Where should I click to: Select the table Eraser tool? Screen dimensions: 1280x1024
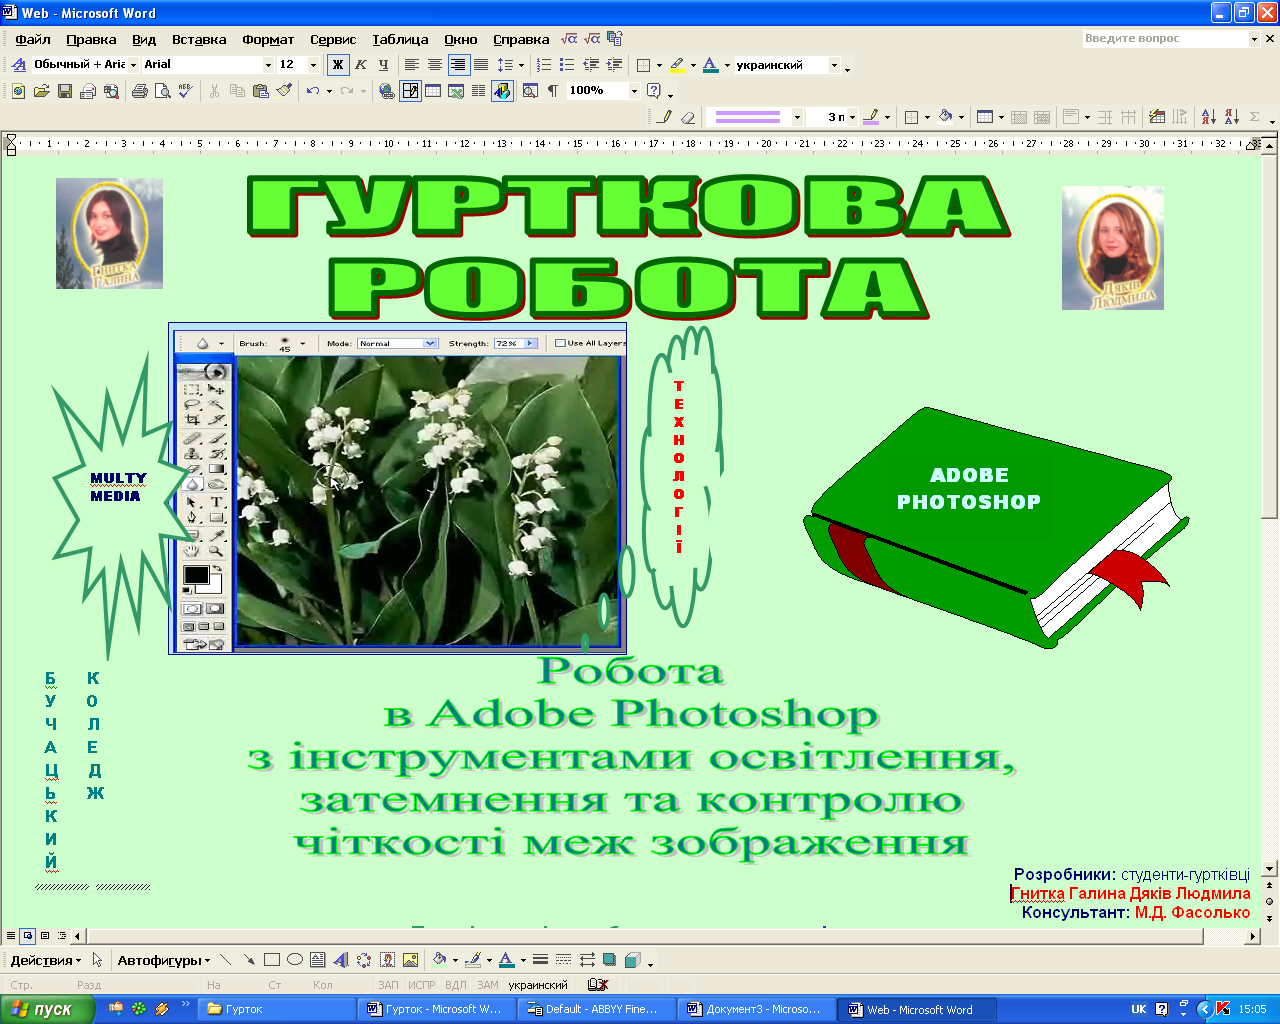(x=688, y=117)
